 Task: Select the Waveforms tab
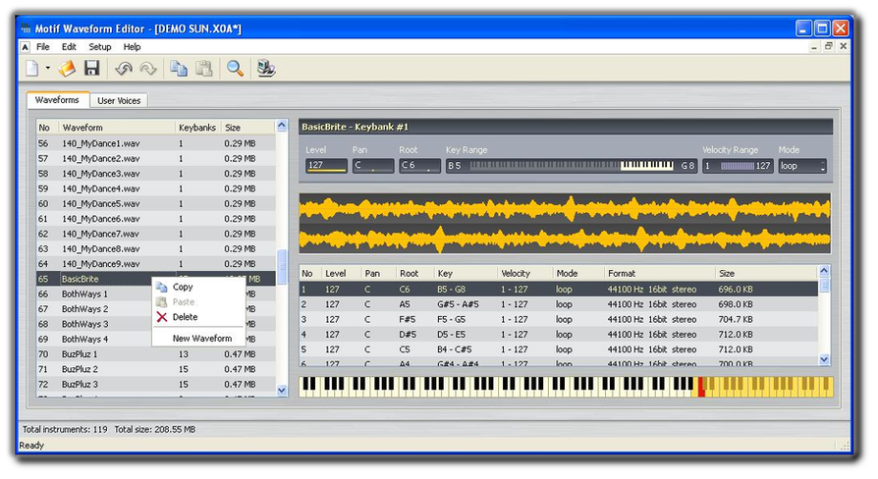pyautogui.click(x=57, y=100)
